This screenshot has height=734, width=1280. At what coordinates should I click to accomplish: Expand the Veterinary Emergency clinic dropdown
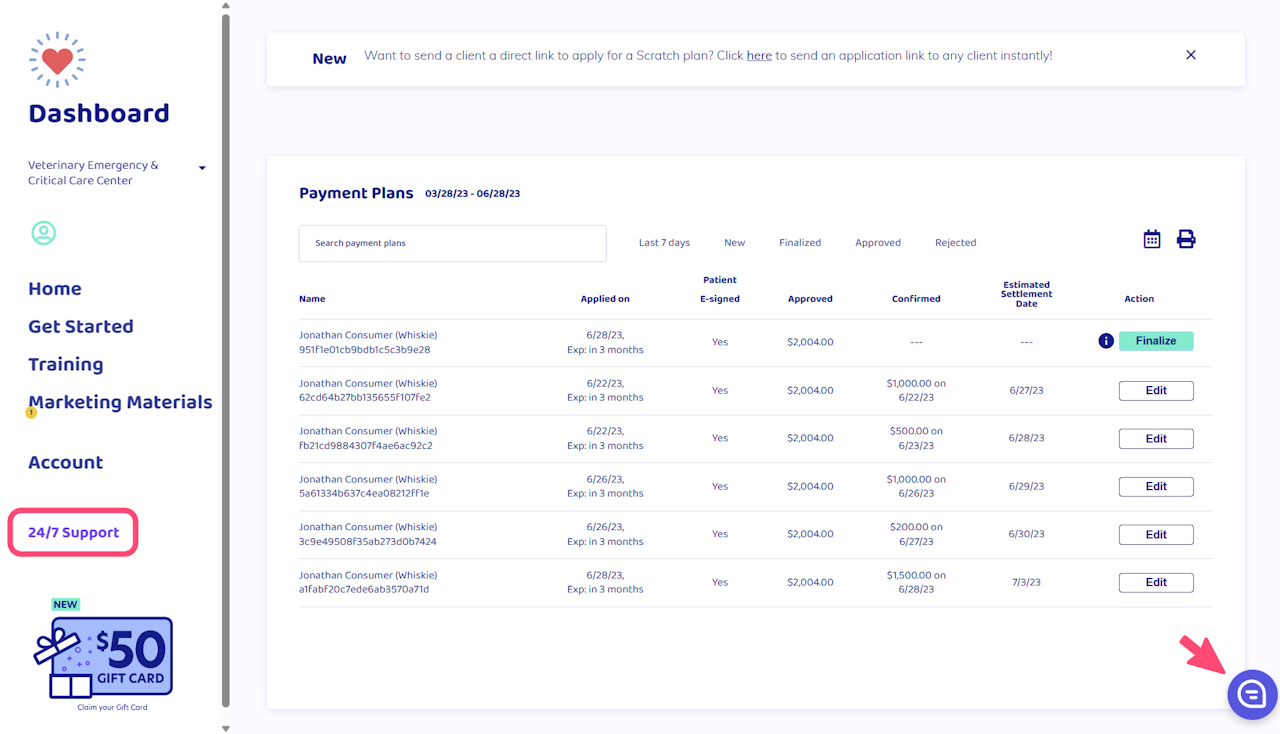pyautogui.click(x=202, y=168)
